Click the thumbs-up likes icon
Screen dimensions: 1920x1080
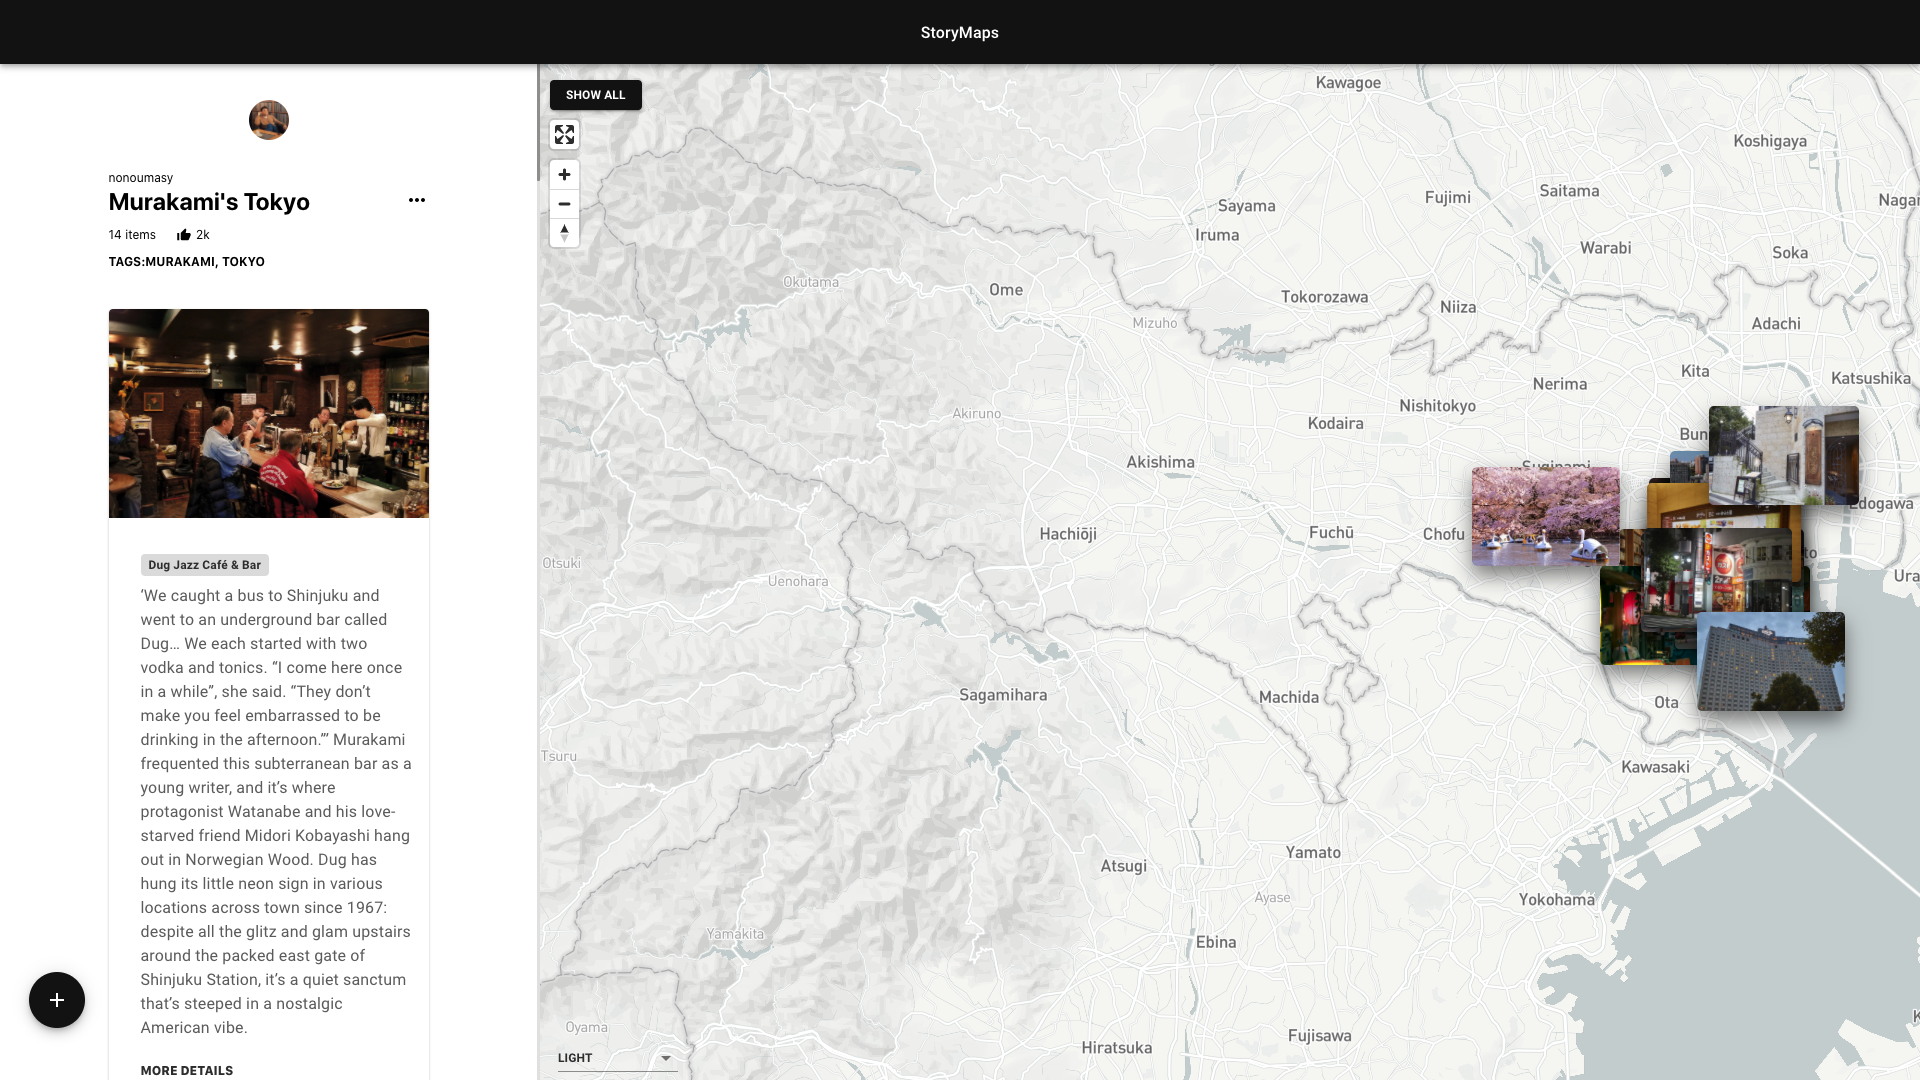pyautogui.click(x=184, y=235)
